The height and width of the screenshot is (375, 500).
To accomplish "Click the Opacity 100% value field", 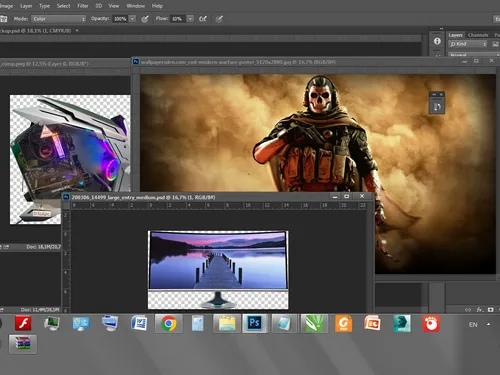I will pyautogui.click(x=120, y=19).
